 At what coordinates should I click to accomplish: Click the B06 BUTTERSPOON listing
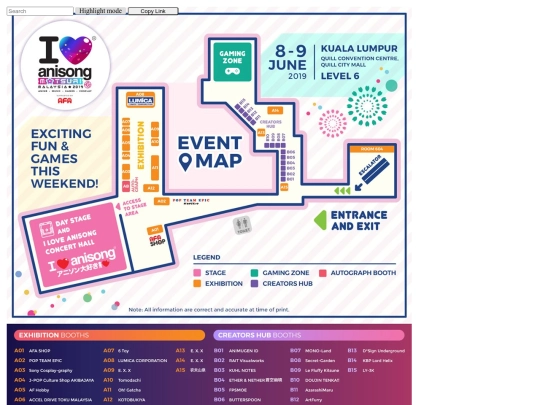click(238, 400)
